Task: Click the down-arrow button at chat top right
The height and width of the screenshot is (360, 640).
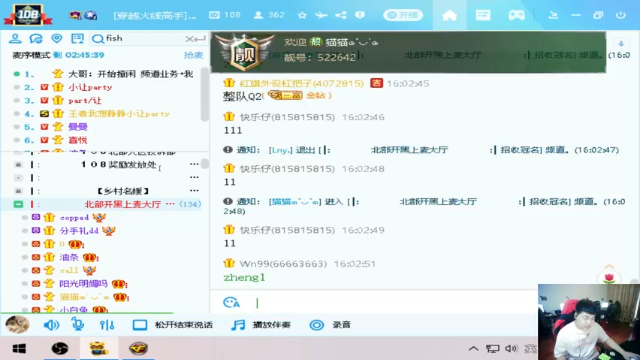Action: [620, 44]
